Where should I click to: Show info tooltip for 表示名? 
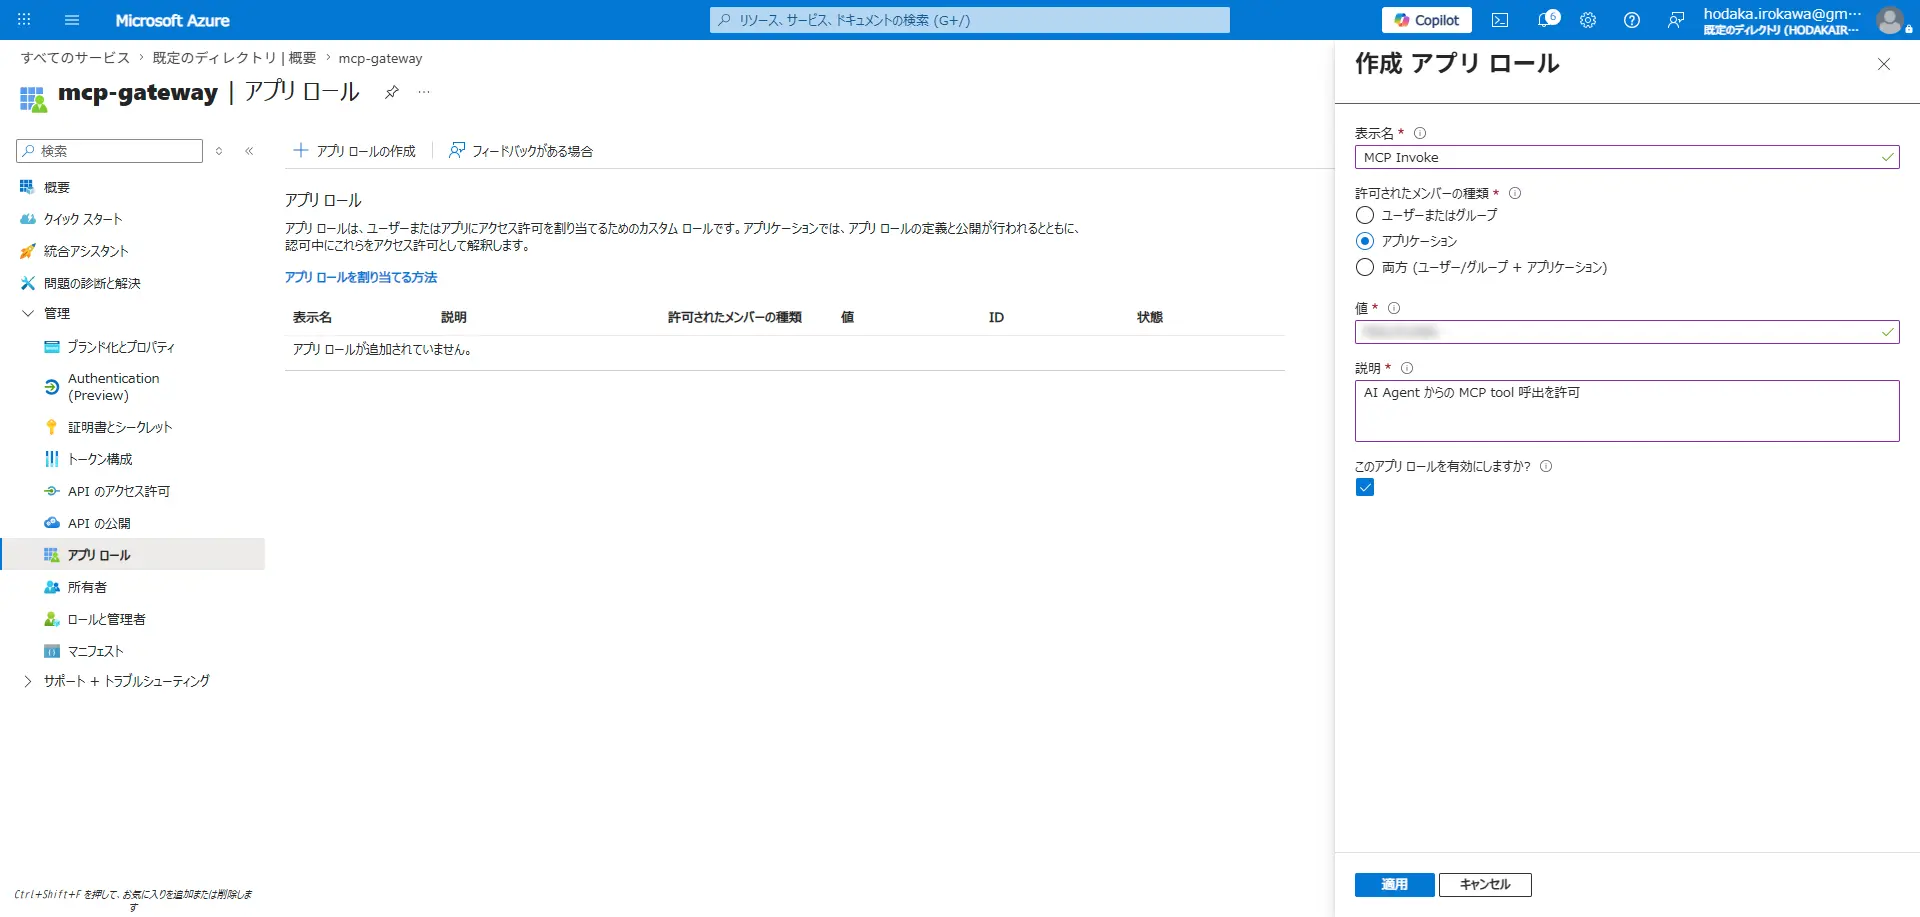(x=1420, y=133)
